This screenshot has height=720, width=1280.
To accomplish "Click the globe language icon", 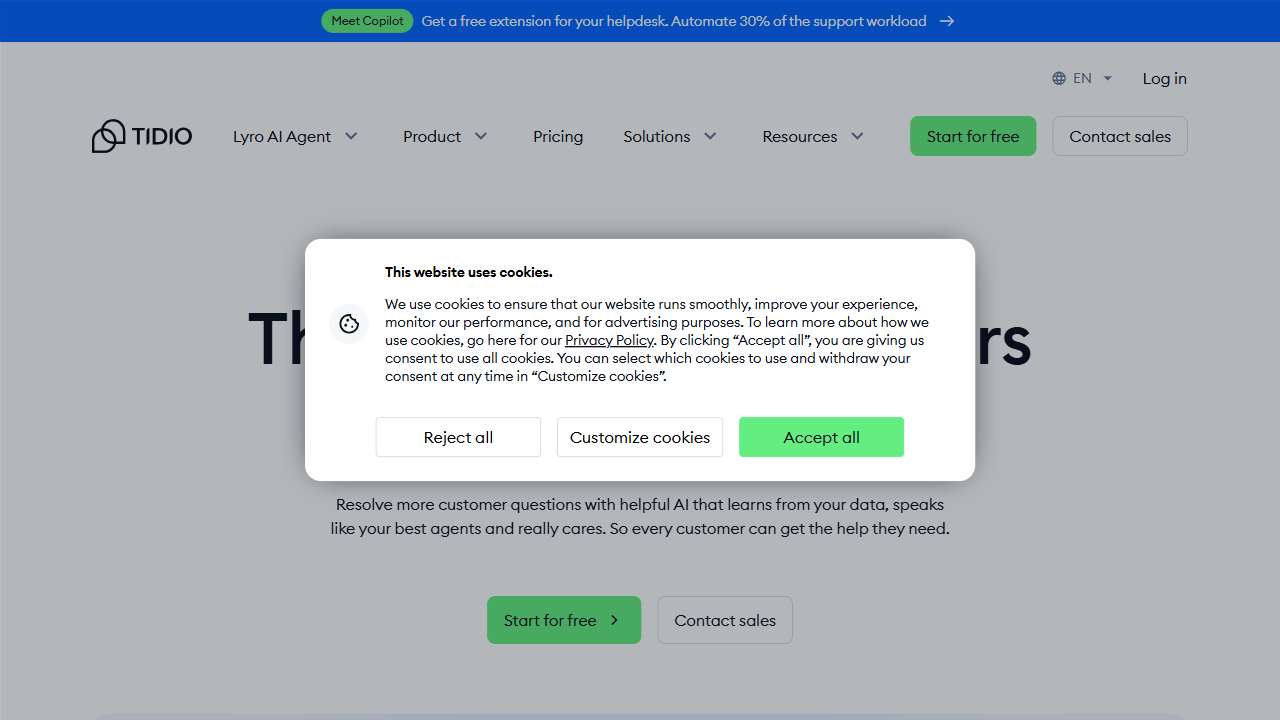I will click(x=1059, y=78).
